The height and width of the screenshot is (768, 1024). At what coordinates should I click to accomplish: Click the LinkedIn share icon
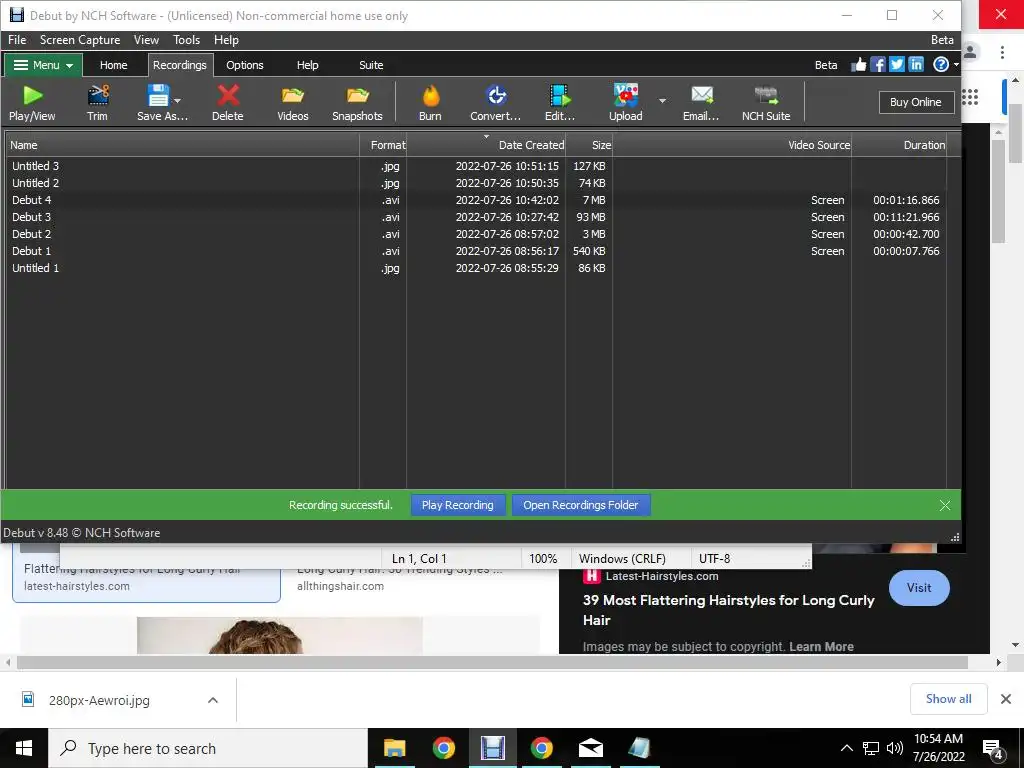(x=916, y=65)
